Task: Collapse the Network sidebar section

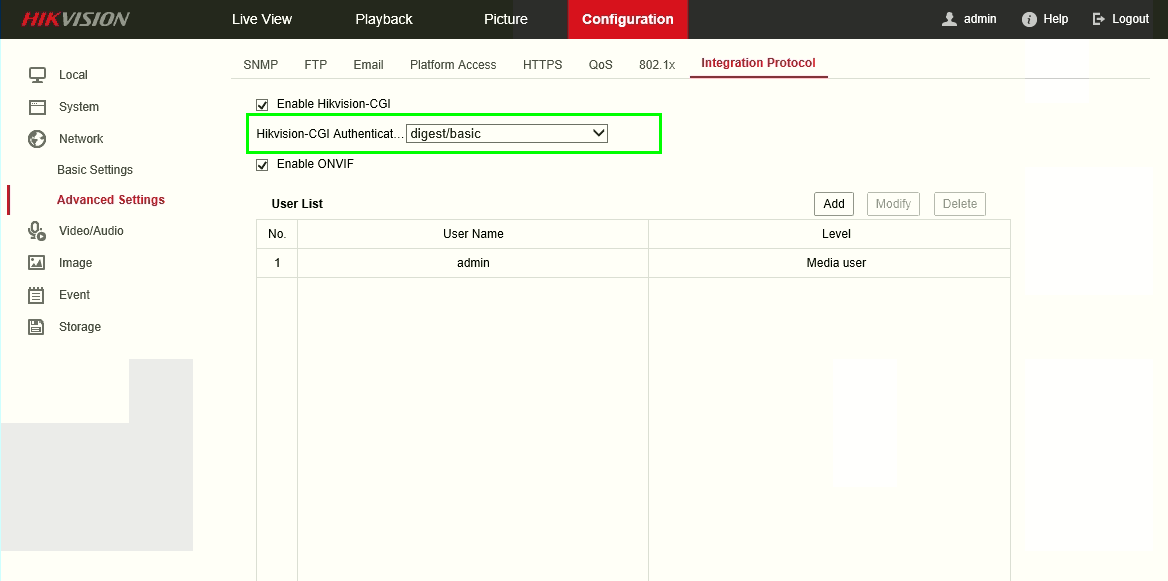Action: tap(81, 139)
